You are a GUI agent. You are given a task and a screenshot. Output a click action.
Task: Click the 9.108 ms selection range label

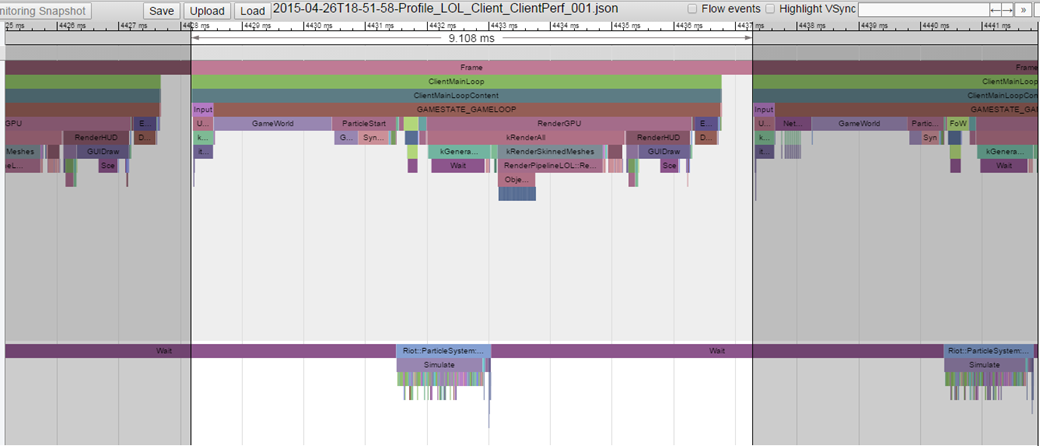click(471, 38)
